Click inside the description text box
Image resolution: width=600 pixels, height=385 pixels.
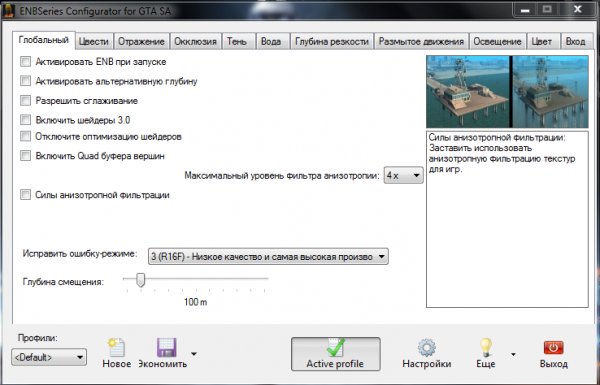pyautogui.click(x=507, y=219)
